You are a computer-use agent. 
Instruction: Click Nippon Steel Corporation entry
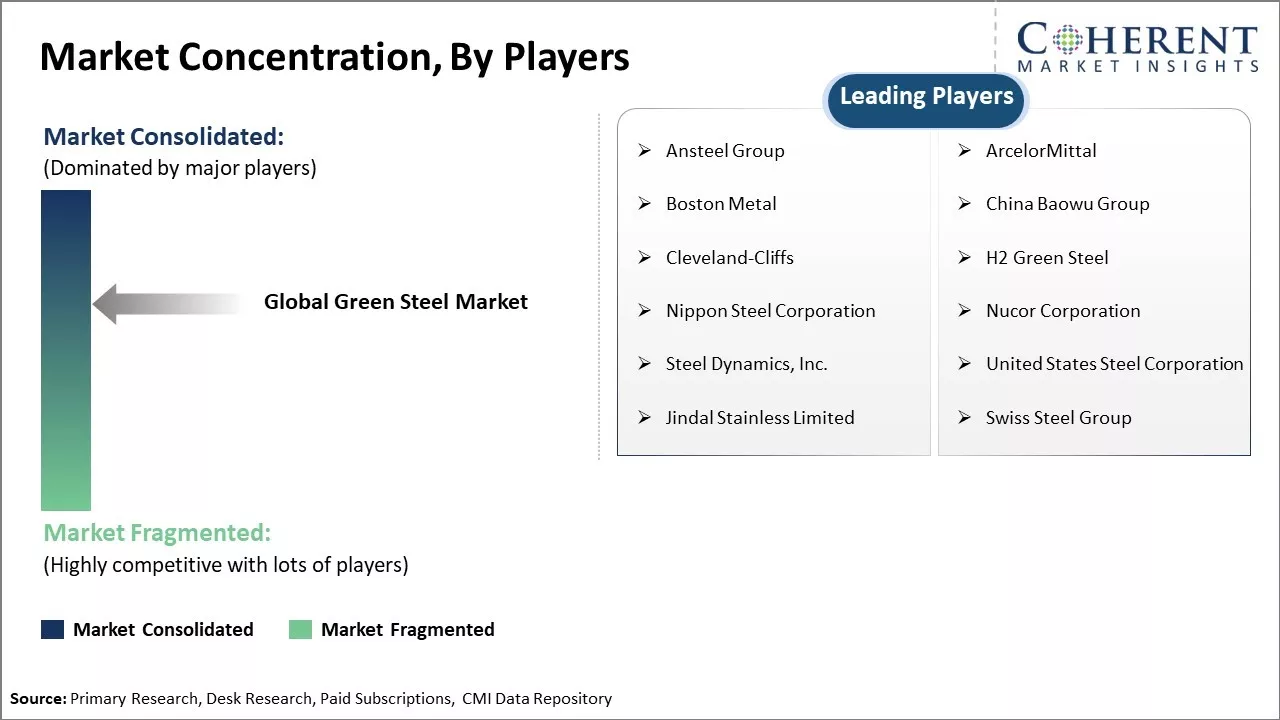point(770,311)
